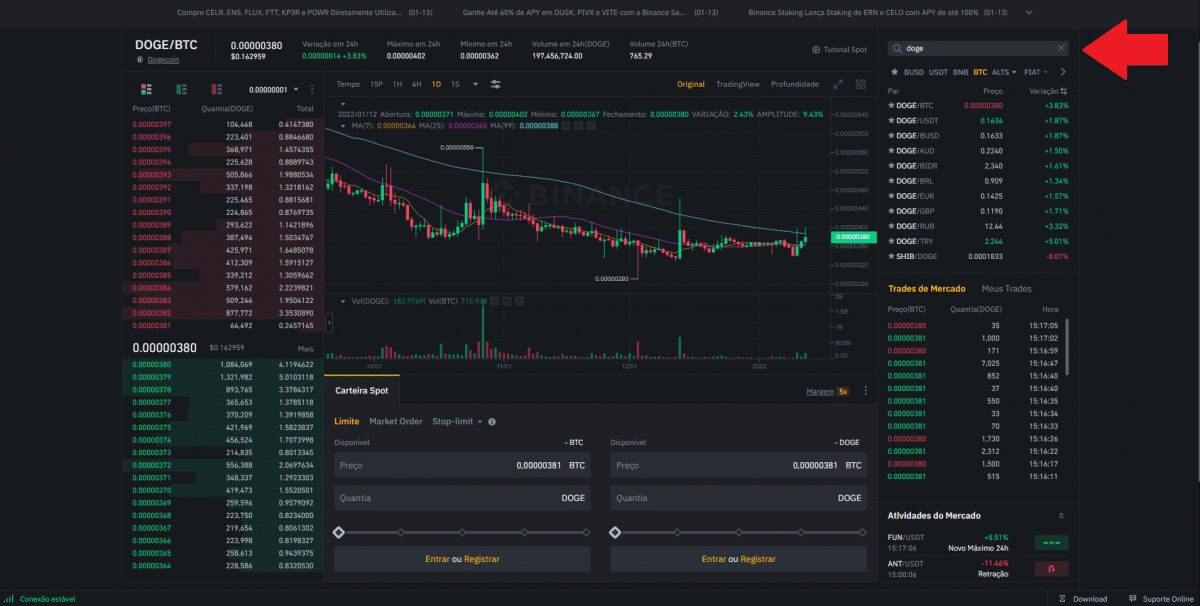This screenshot has height=606, width=1200.
Task: Click ask price 0.00000397 in order book
Action: pyautogui.click(x=152, y=124)
